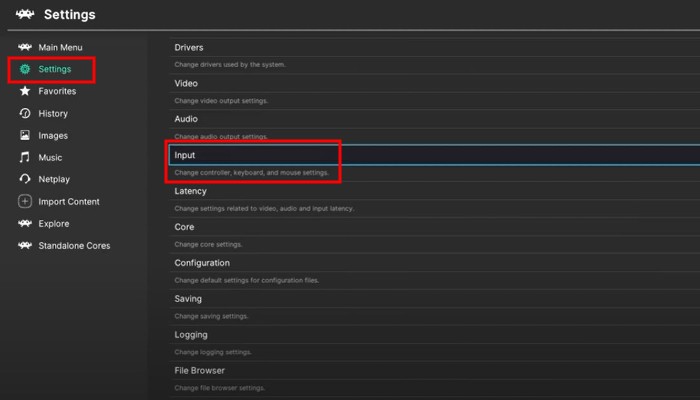700x400 pixels.
Task: Open Explore in the sidebar
Action: click(54, 224)
